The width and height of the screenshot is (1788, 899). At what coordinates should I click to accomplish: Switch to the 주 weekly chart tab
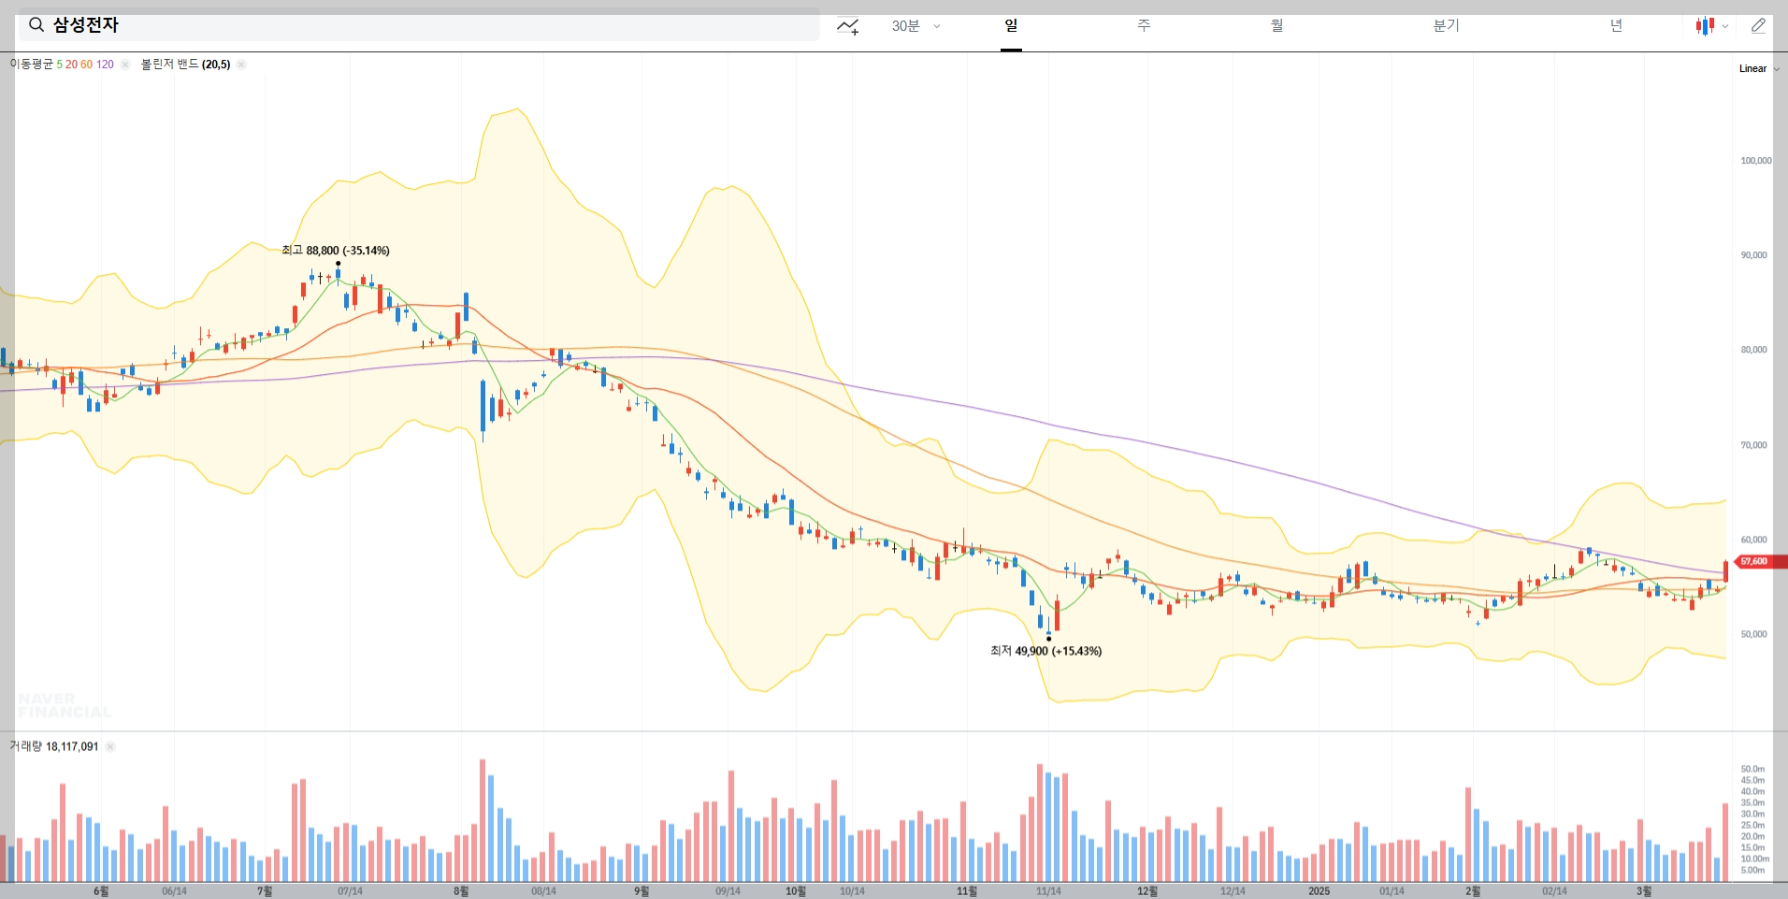1144,26
